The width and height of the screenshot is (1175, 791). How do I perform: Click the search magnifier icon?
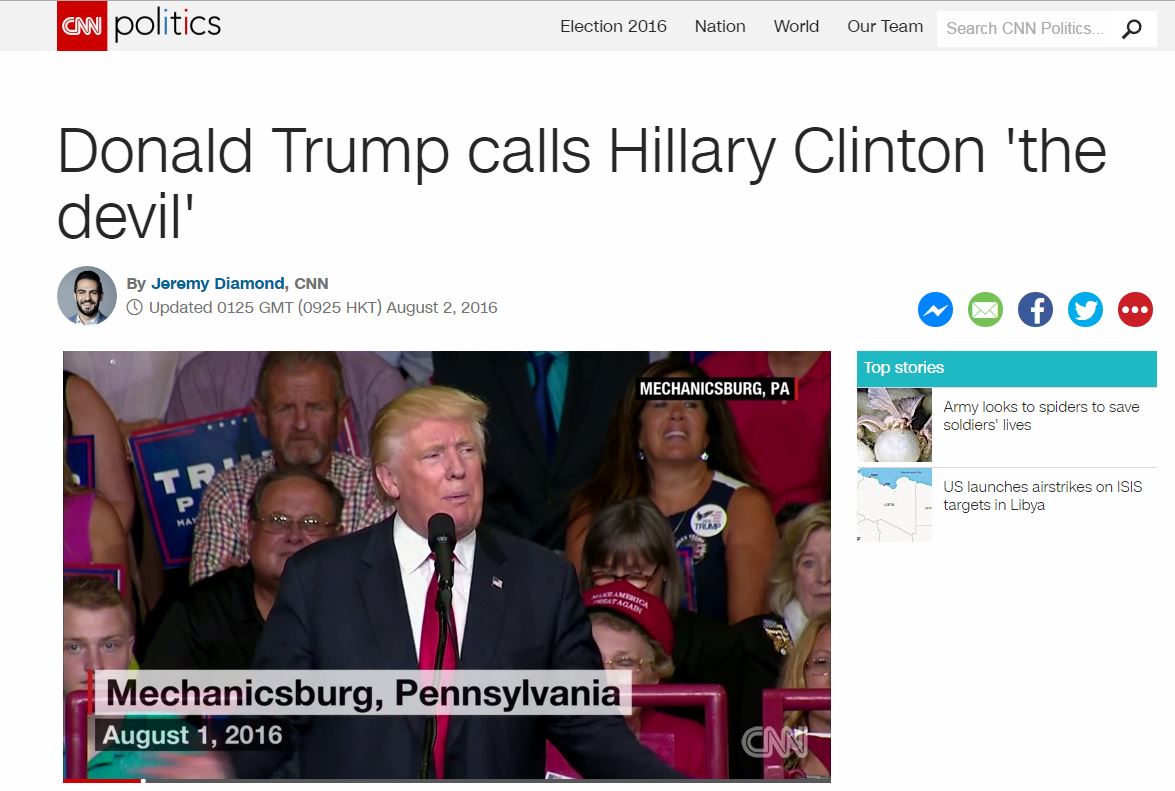pos(1131,29)
